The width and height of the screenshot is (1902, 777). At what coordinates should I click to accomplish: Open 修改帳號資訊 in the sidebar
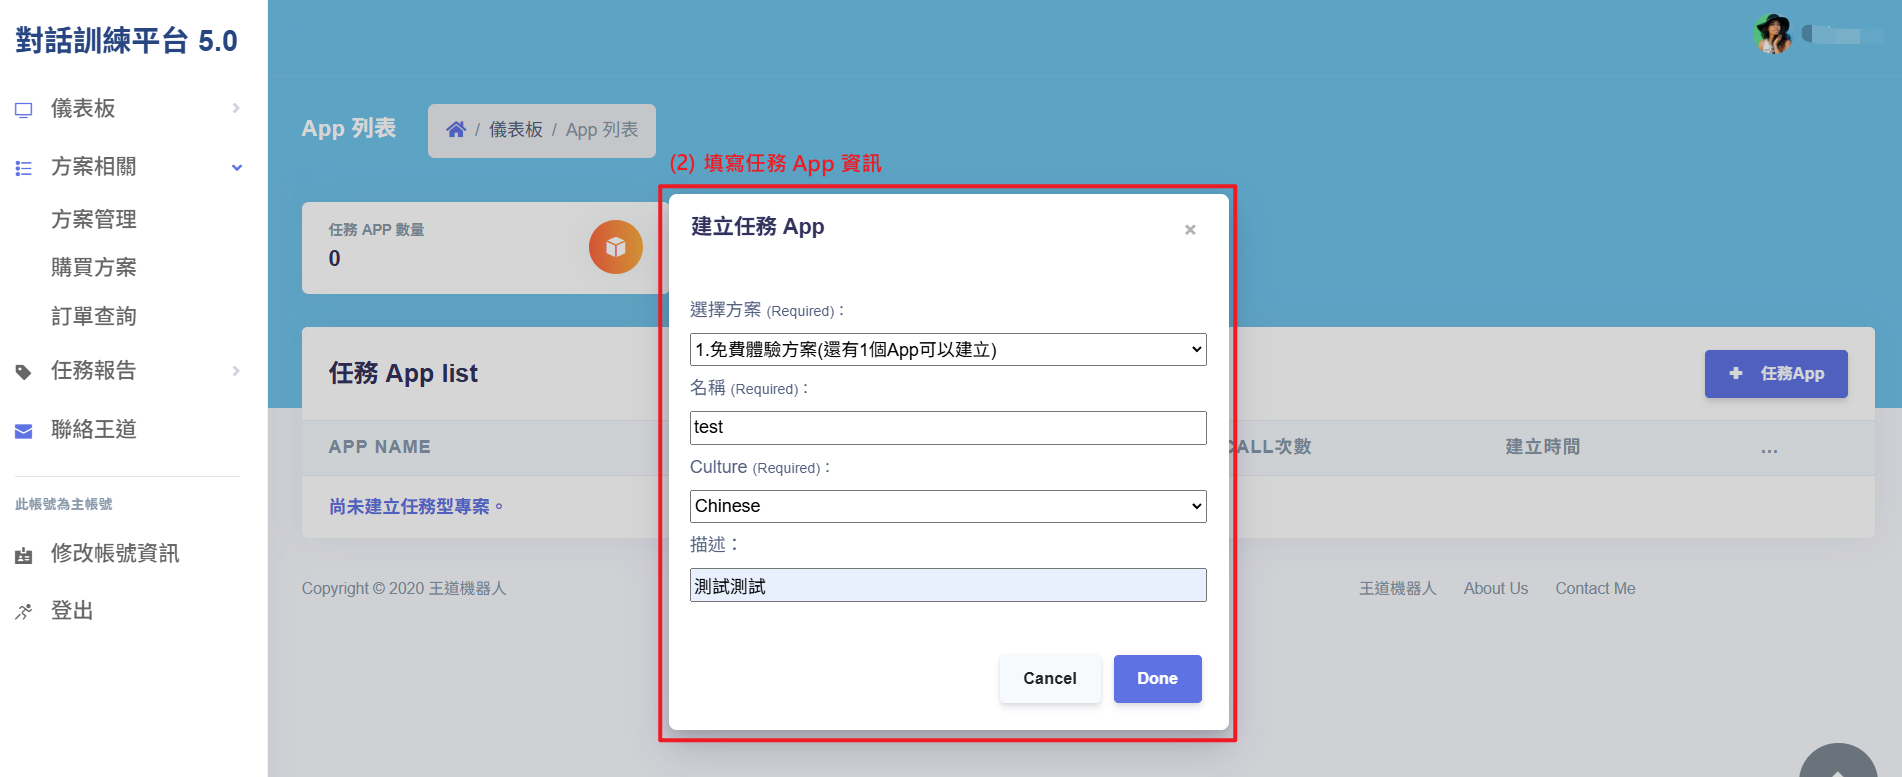115,553
